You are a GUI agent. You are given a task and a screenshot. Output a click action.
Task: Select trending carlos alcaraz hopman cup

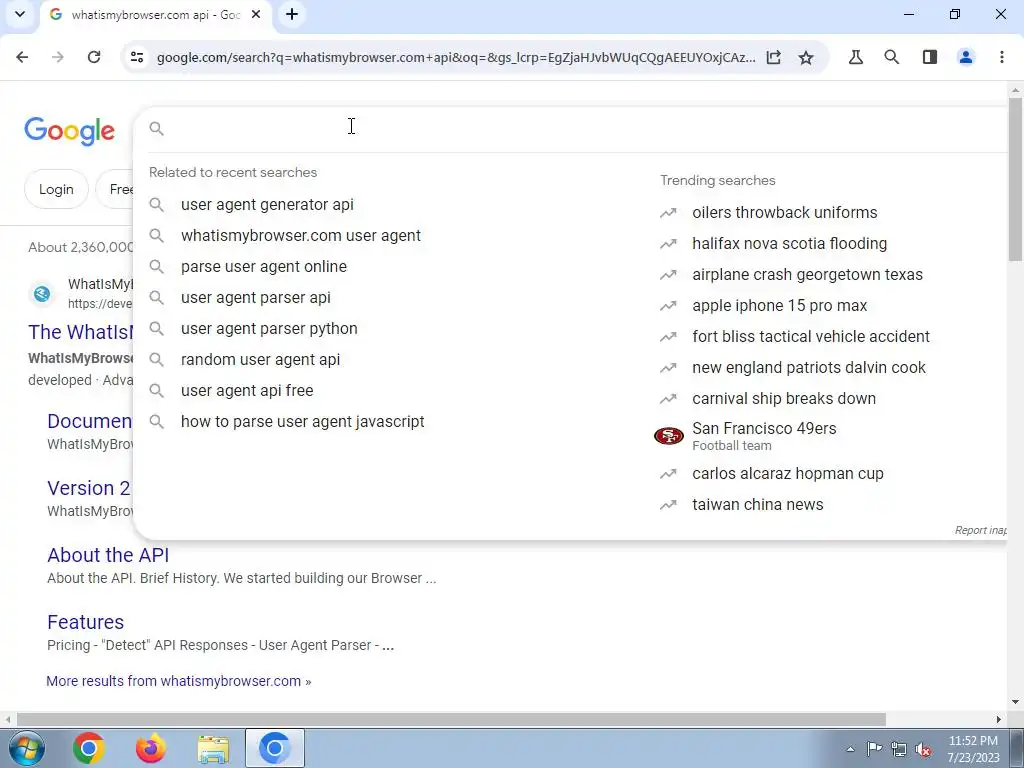click(x=788, y=473)
